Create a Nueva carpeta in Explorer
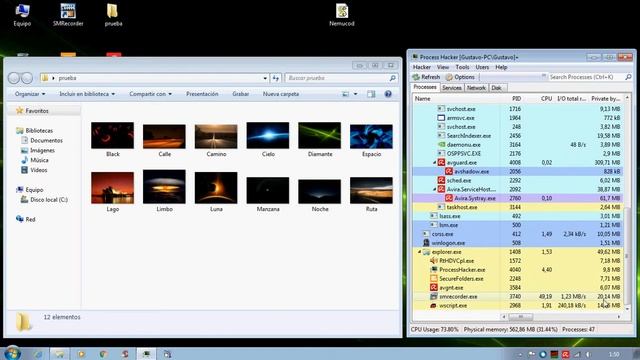The image size is (640, 360). click(281, 94)
